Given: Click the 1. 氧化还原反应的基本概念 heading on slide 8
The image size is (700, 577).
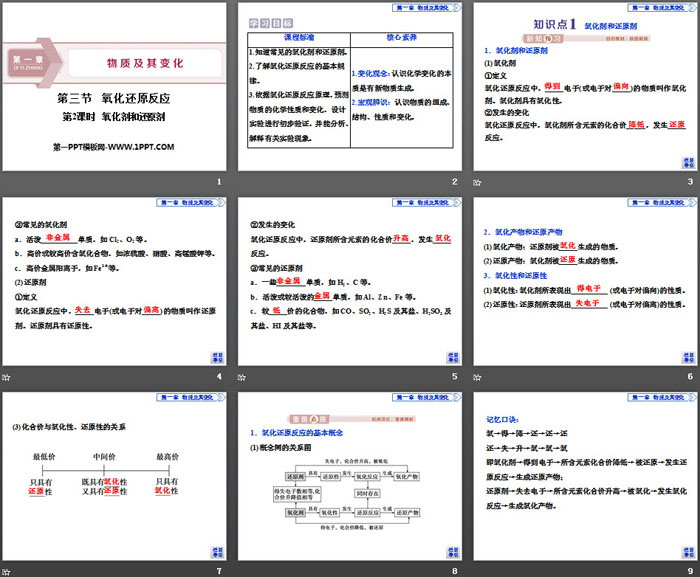Looking at the screenshot, I should click(x=296, y=433).
